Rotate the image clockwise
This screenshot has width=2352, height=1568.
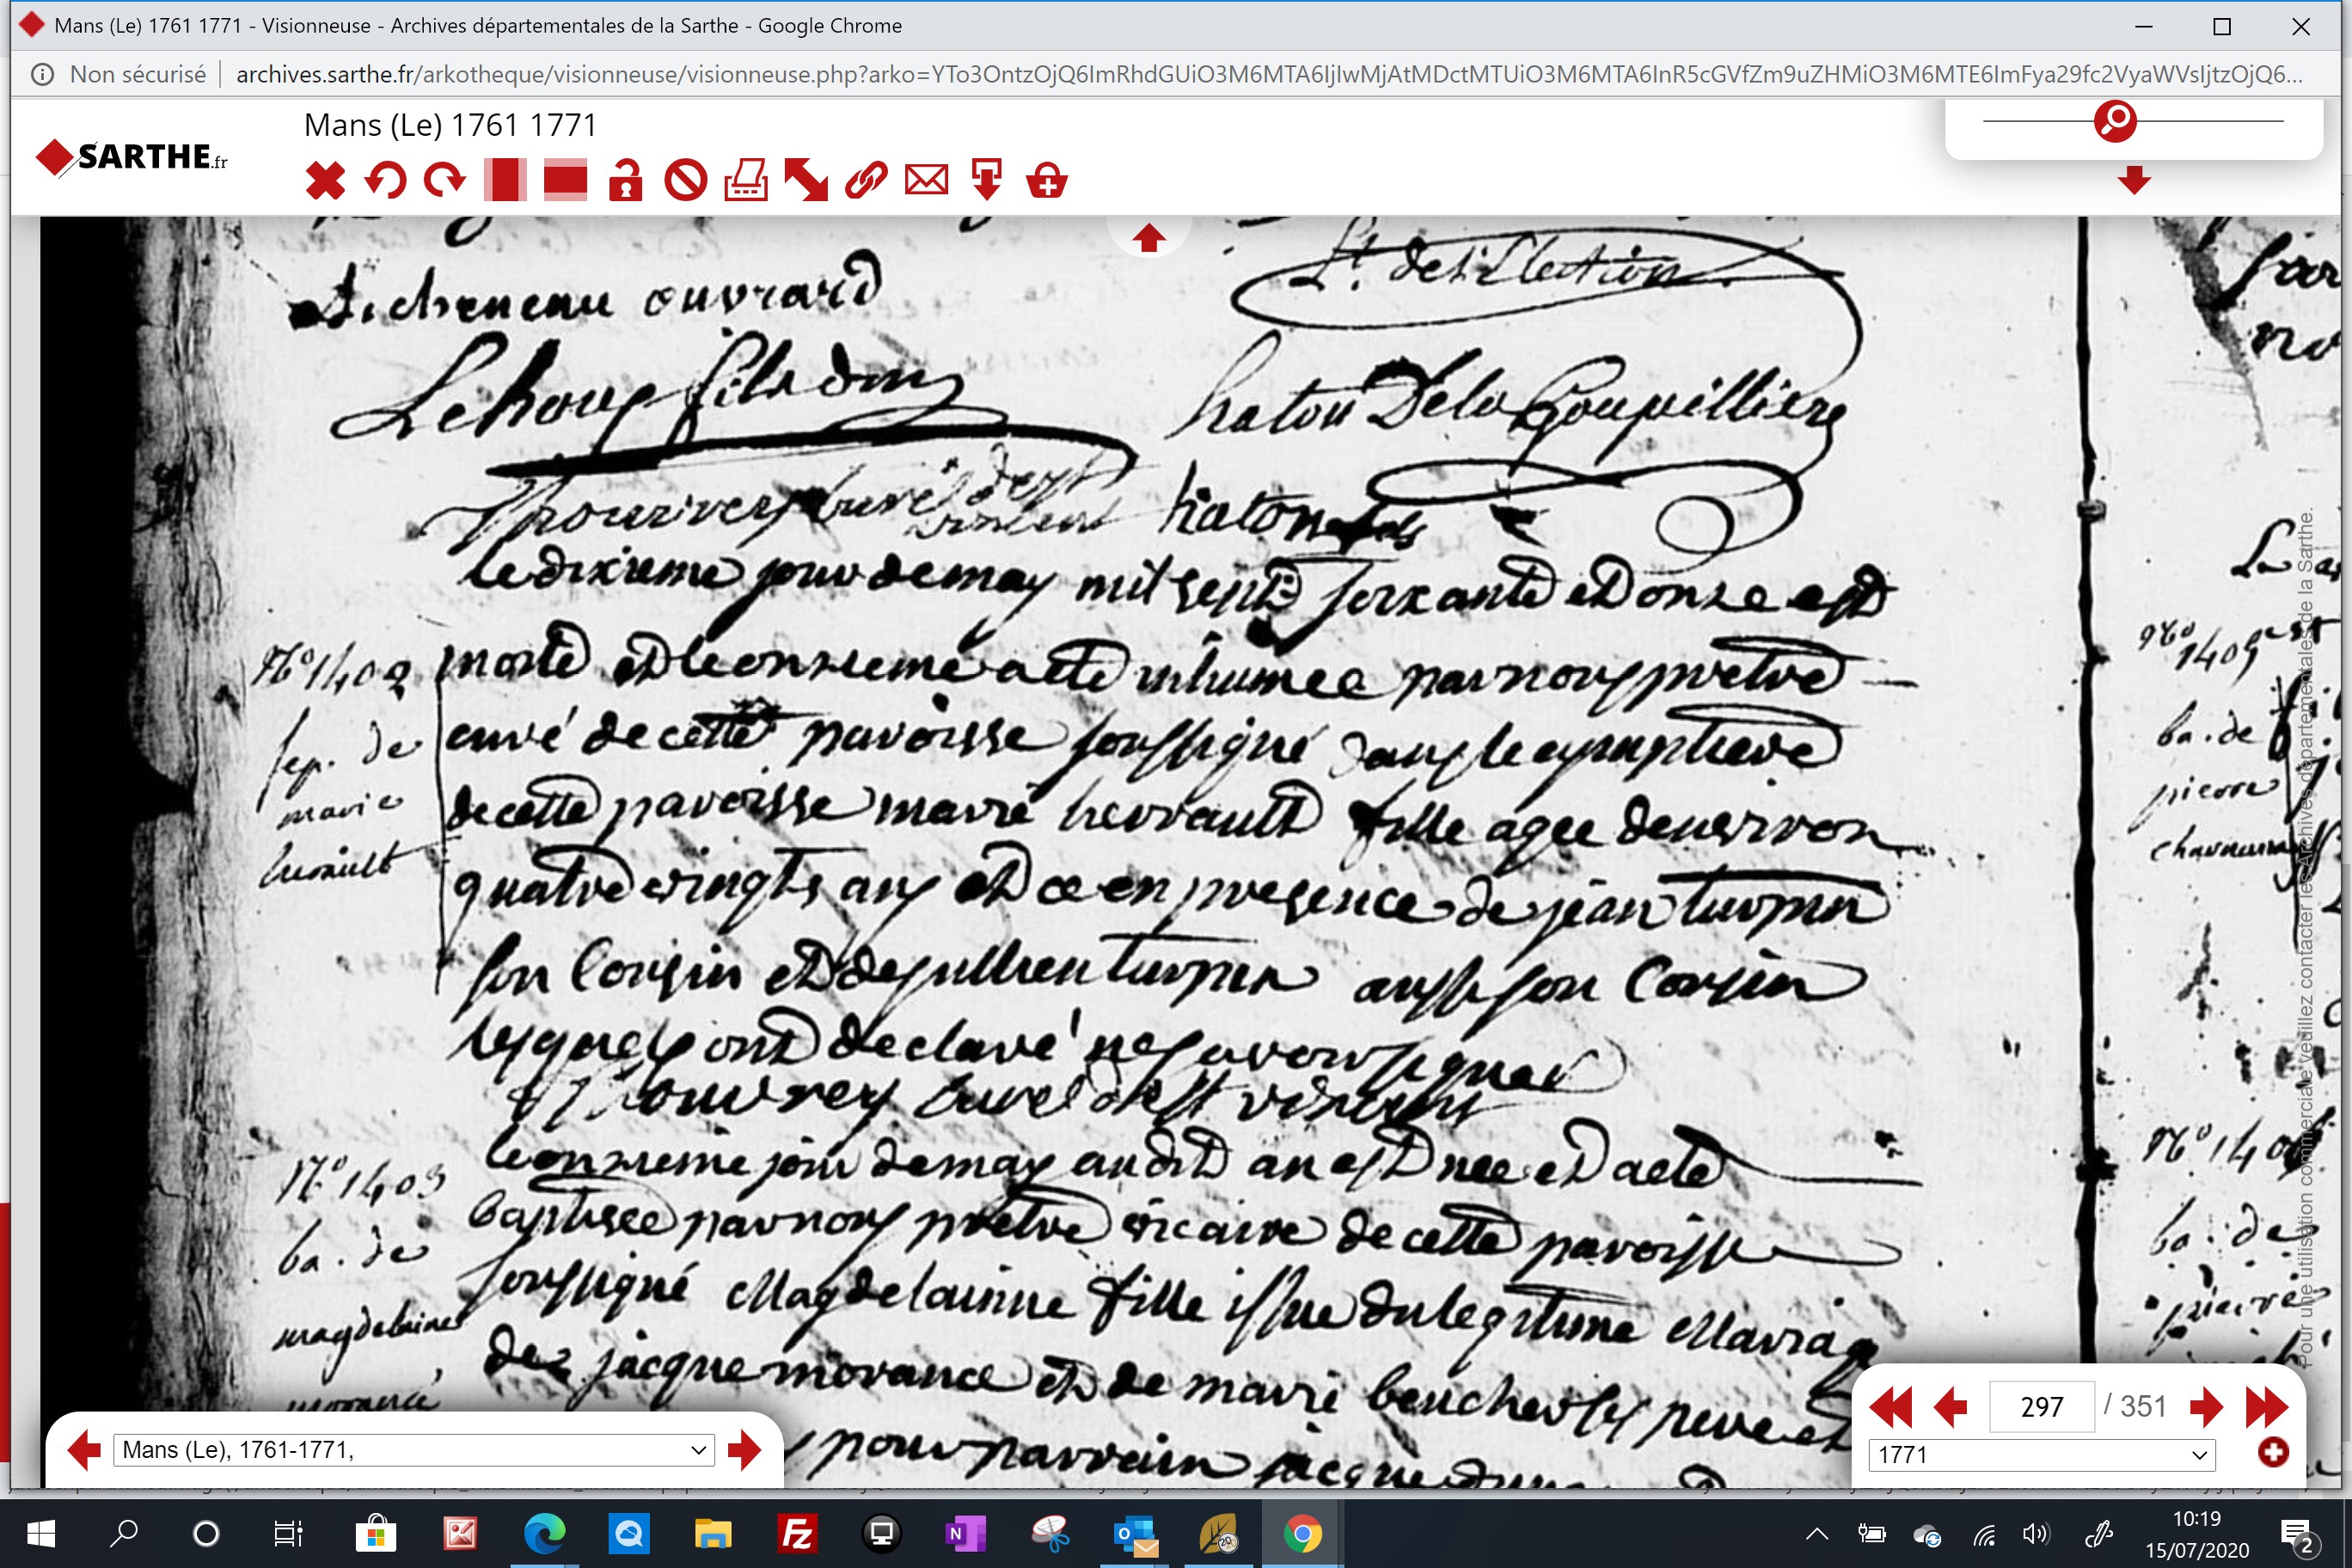click(445, 181)
